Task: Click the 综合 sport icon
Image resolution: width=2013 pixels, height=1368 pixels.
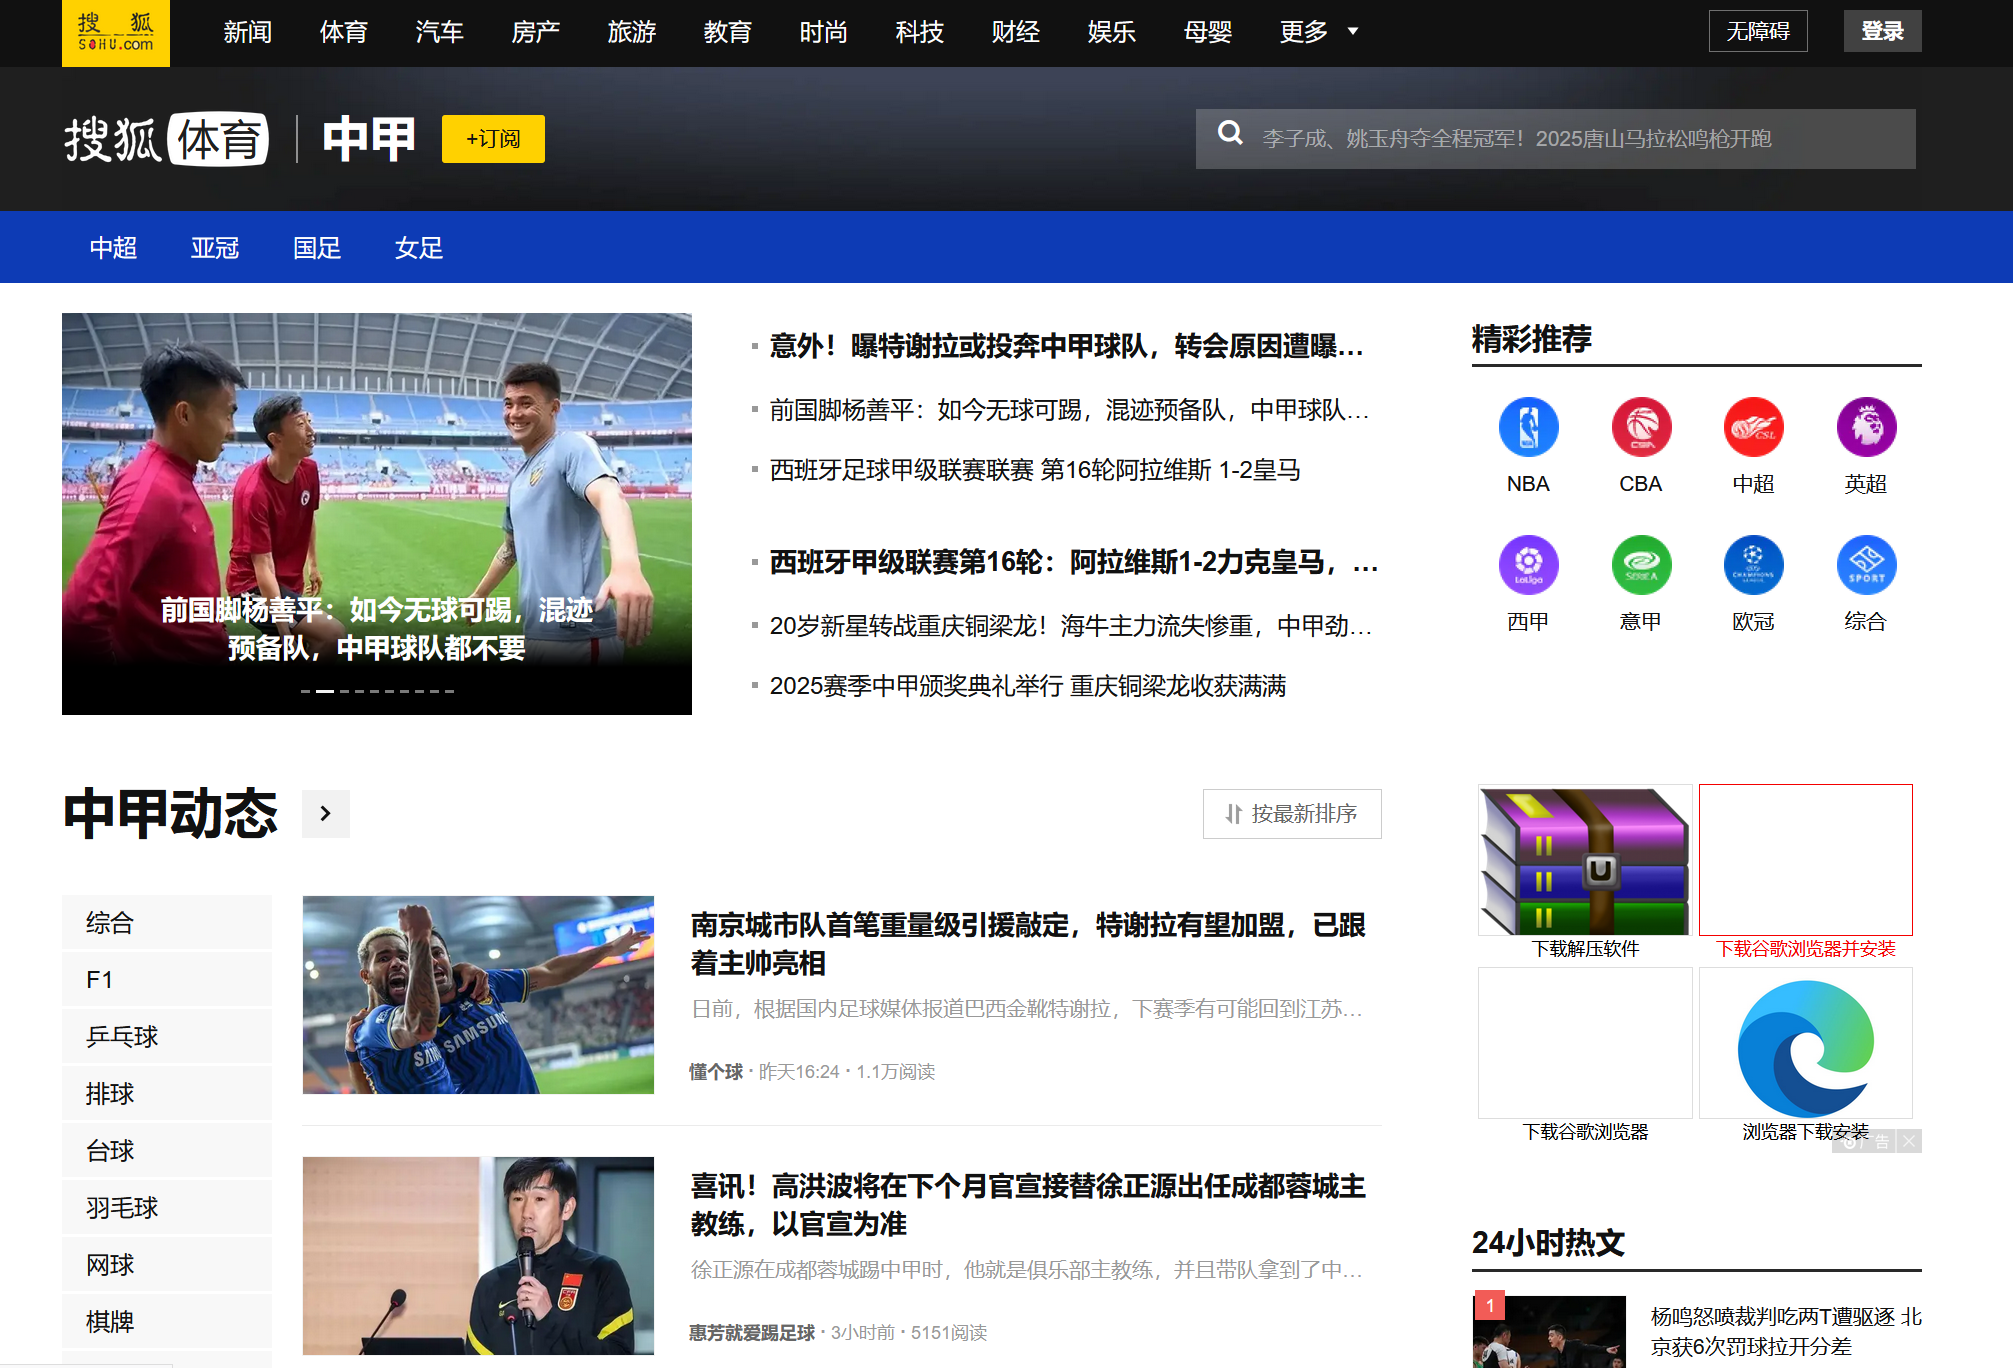Action: (x=1866, y=565)
